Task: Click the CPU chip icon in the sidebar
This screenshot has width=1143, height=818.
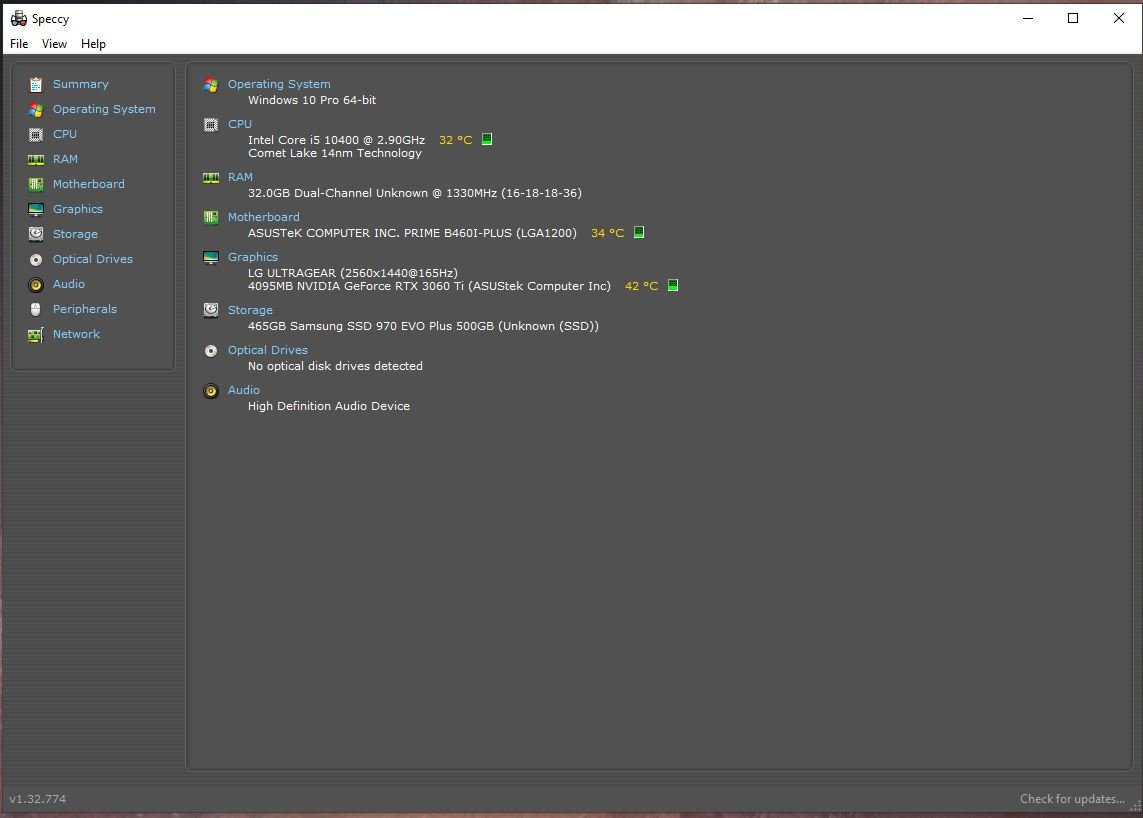Action: click(36, 134)
